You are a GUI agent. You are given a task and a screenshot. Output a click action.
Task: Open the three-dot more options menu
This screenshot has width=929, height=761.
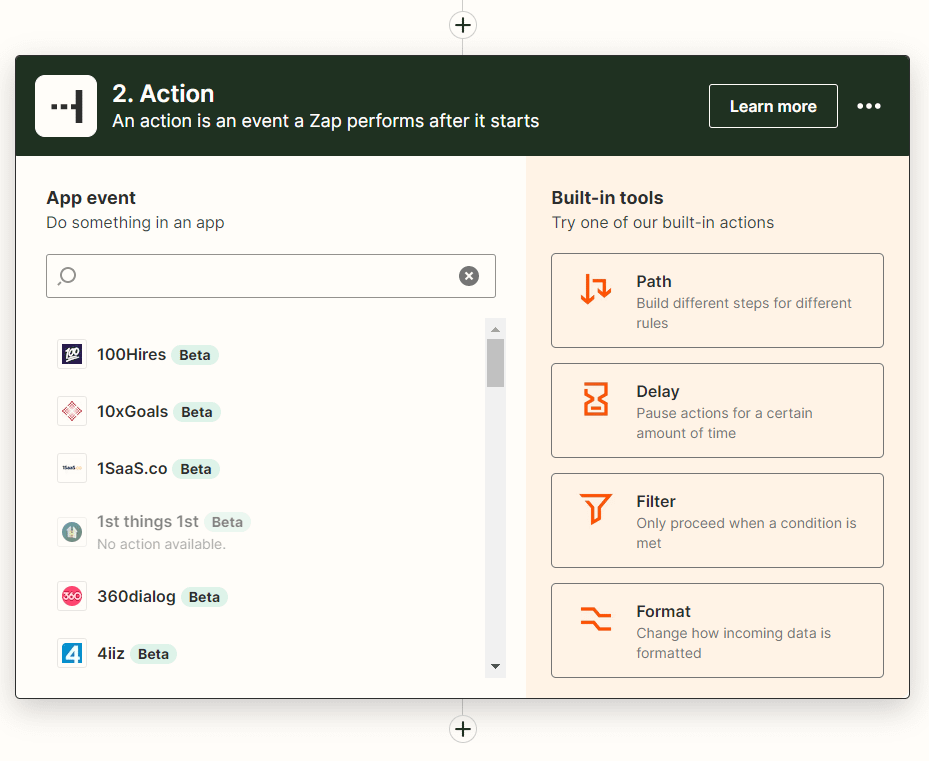click(x=869, y=106)
